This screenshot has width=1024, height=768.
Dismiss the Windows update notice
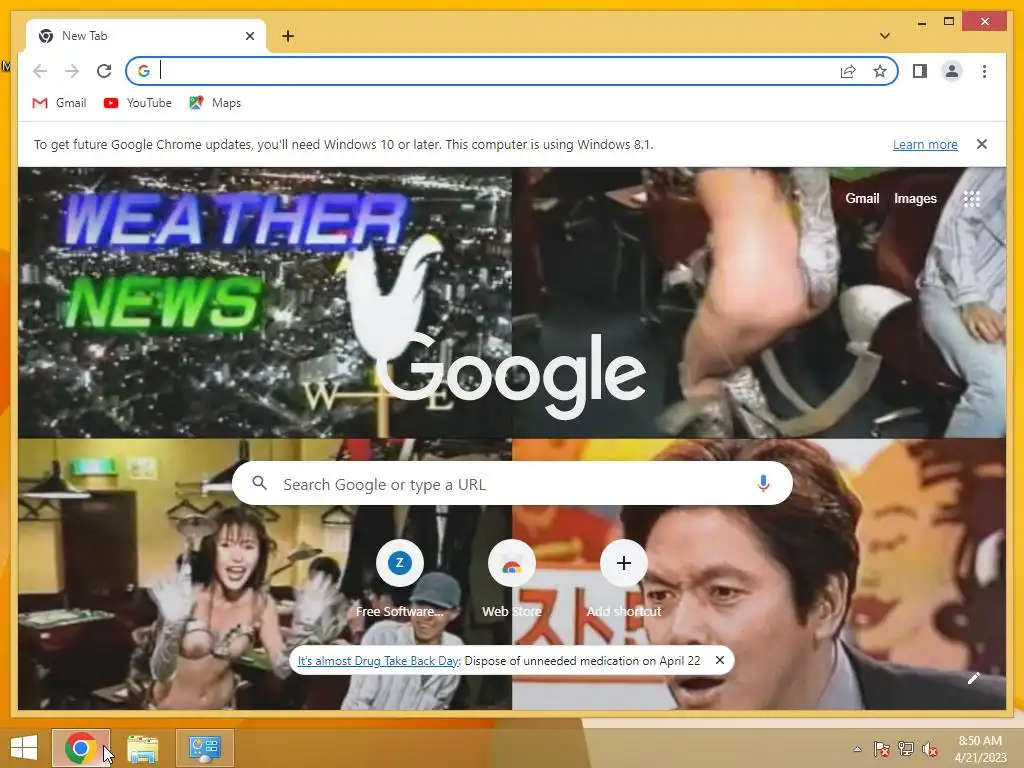(x=982, y=144)
